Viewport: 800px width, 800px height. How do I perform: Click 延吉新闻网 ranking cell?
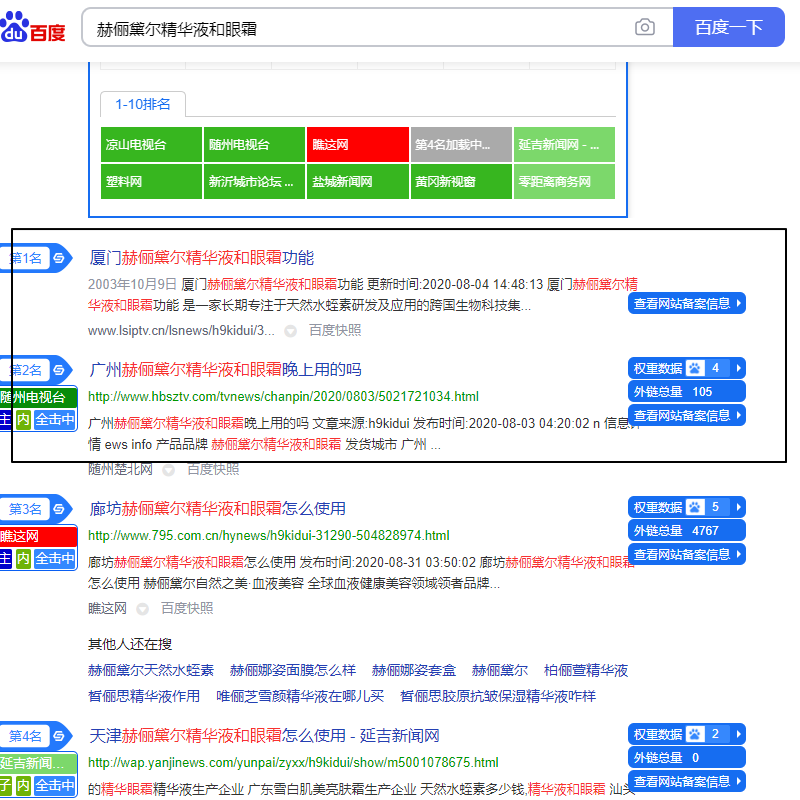coord(564,144)
